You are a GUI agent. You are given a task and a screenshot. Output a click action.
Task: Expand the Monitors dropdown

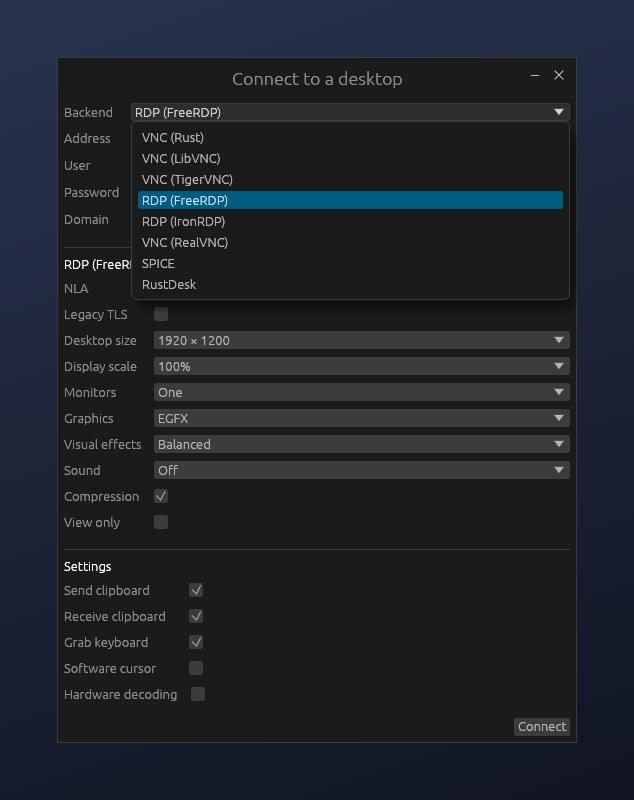[x=362, y=392]
